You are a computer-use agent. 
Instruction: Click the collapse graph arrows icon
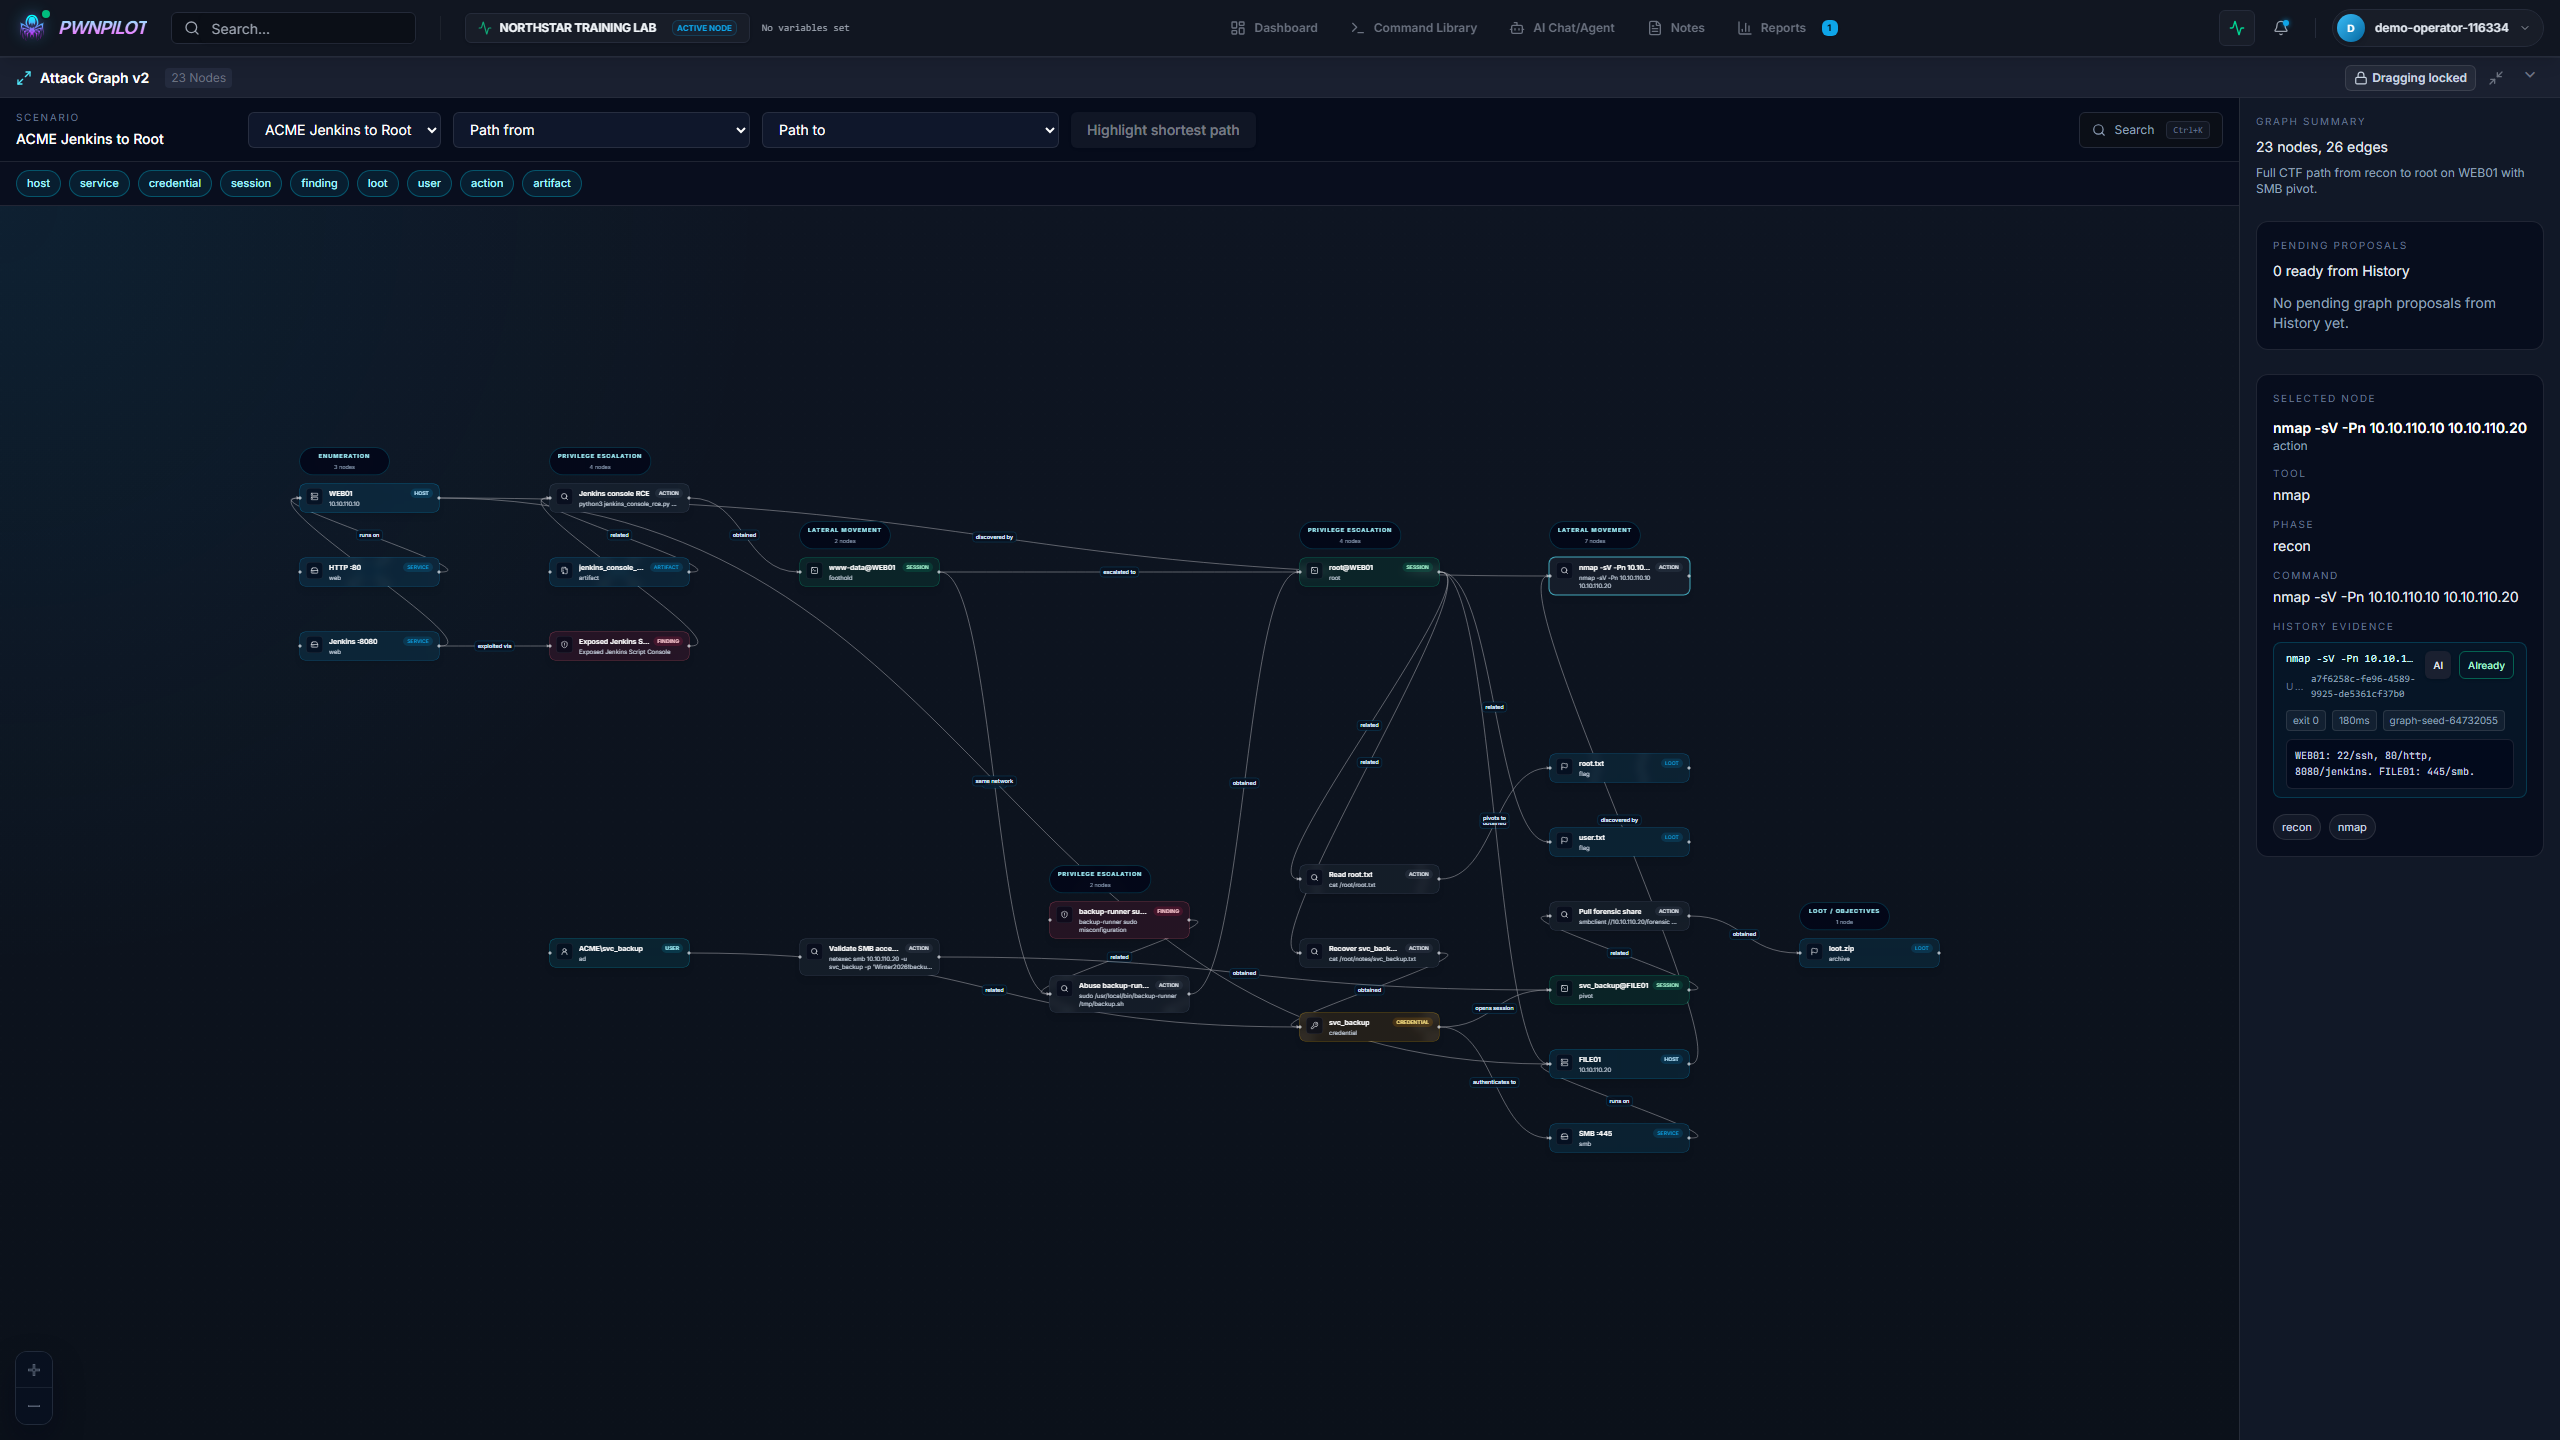click(x=2496, y=78)
